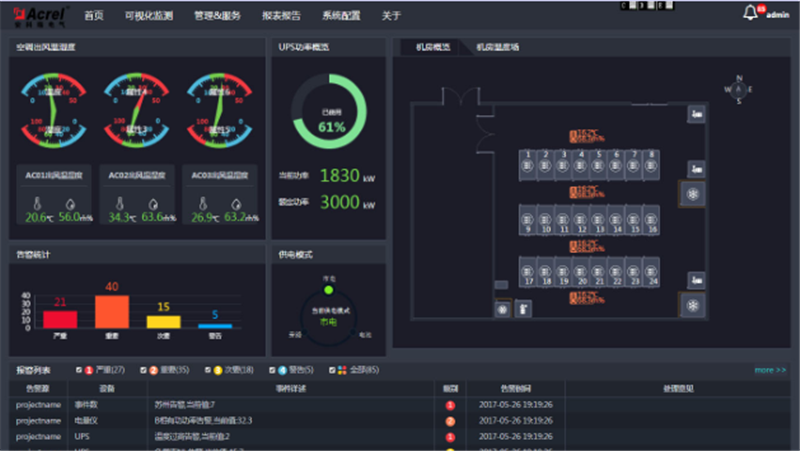
Task: Click the top camera icon in room
Action: (694, 116)
